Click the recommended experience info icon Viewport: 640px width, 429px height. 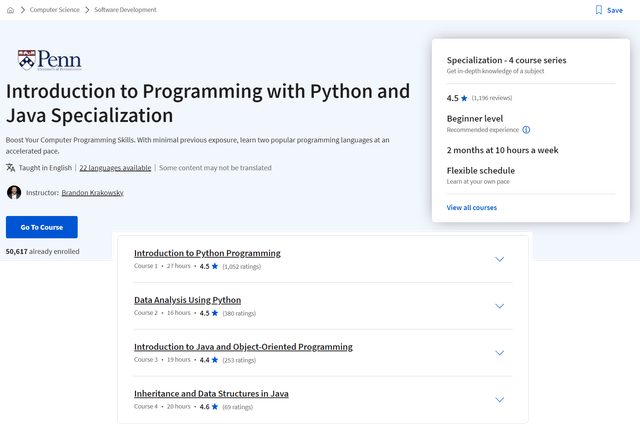tap(526, 130)
